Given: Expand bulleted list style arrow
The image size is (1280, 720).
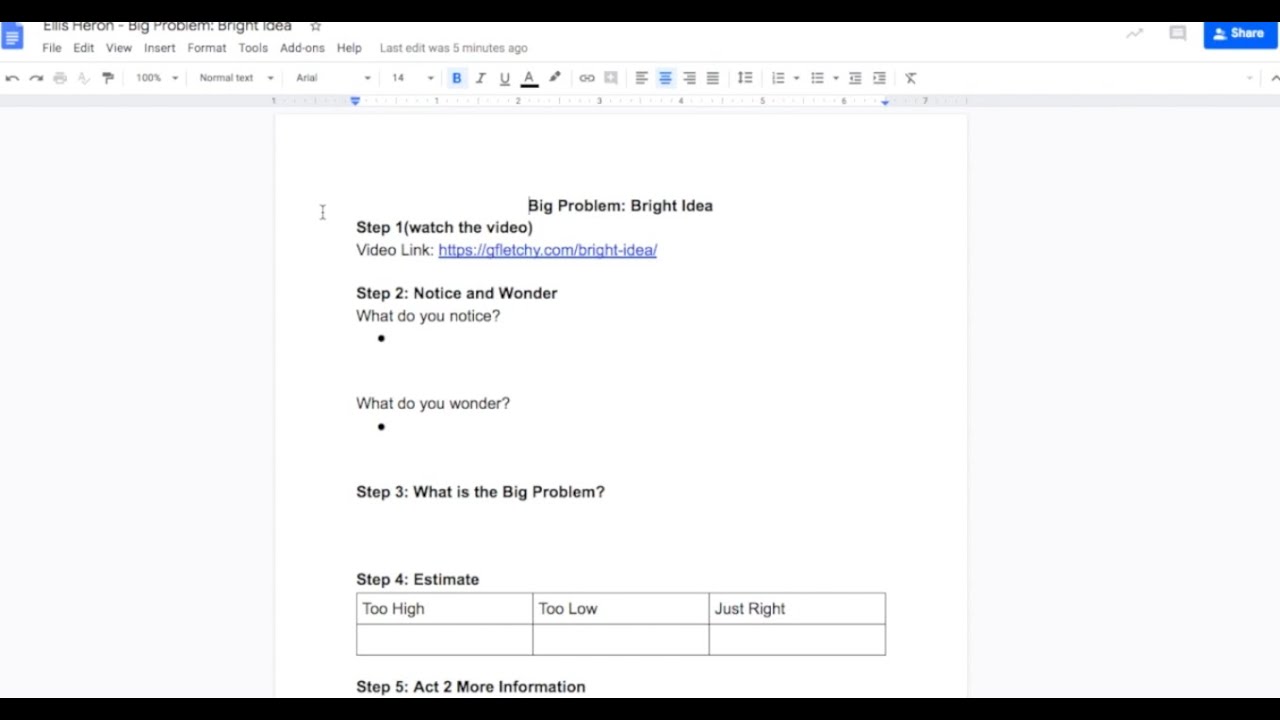Looking at the screenshot, I should coord(836,78).
